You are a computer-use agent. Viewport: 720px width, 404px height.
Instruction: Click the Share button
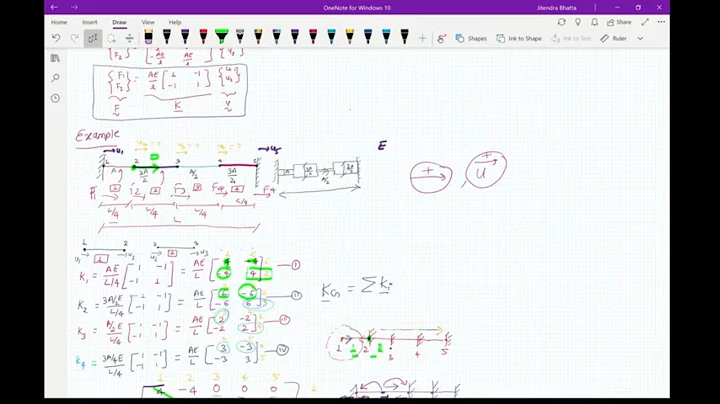619,22
